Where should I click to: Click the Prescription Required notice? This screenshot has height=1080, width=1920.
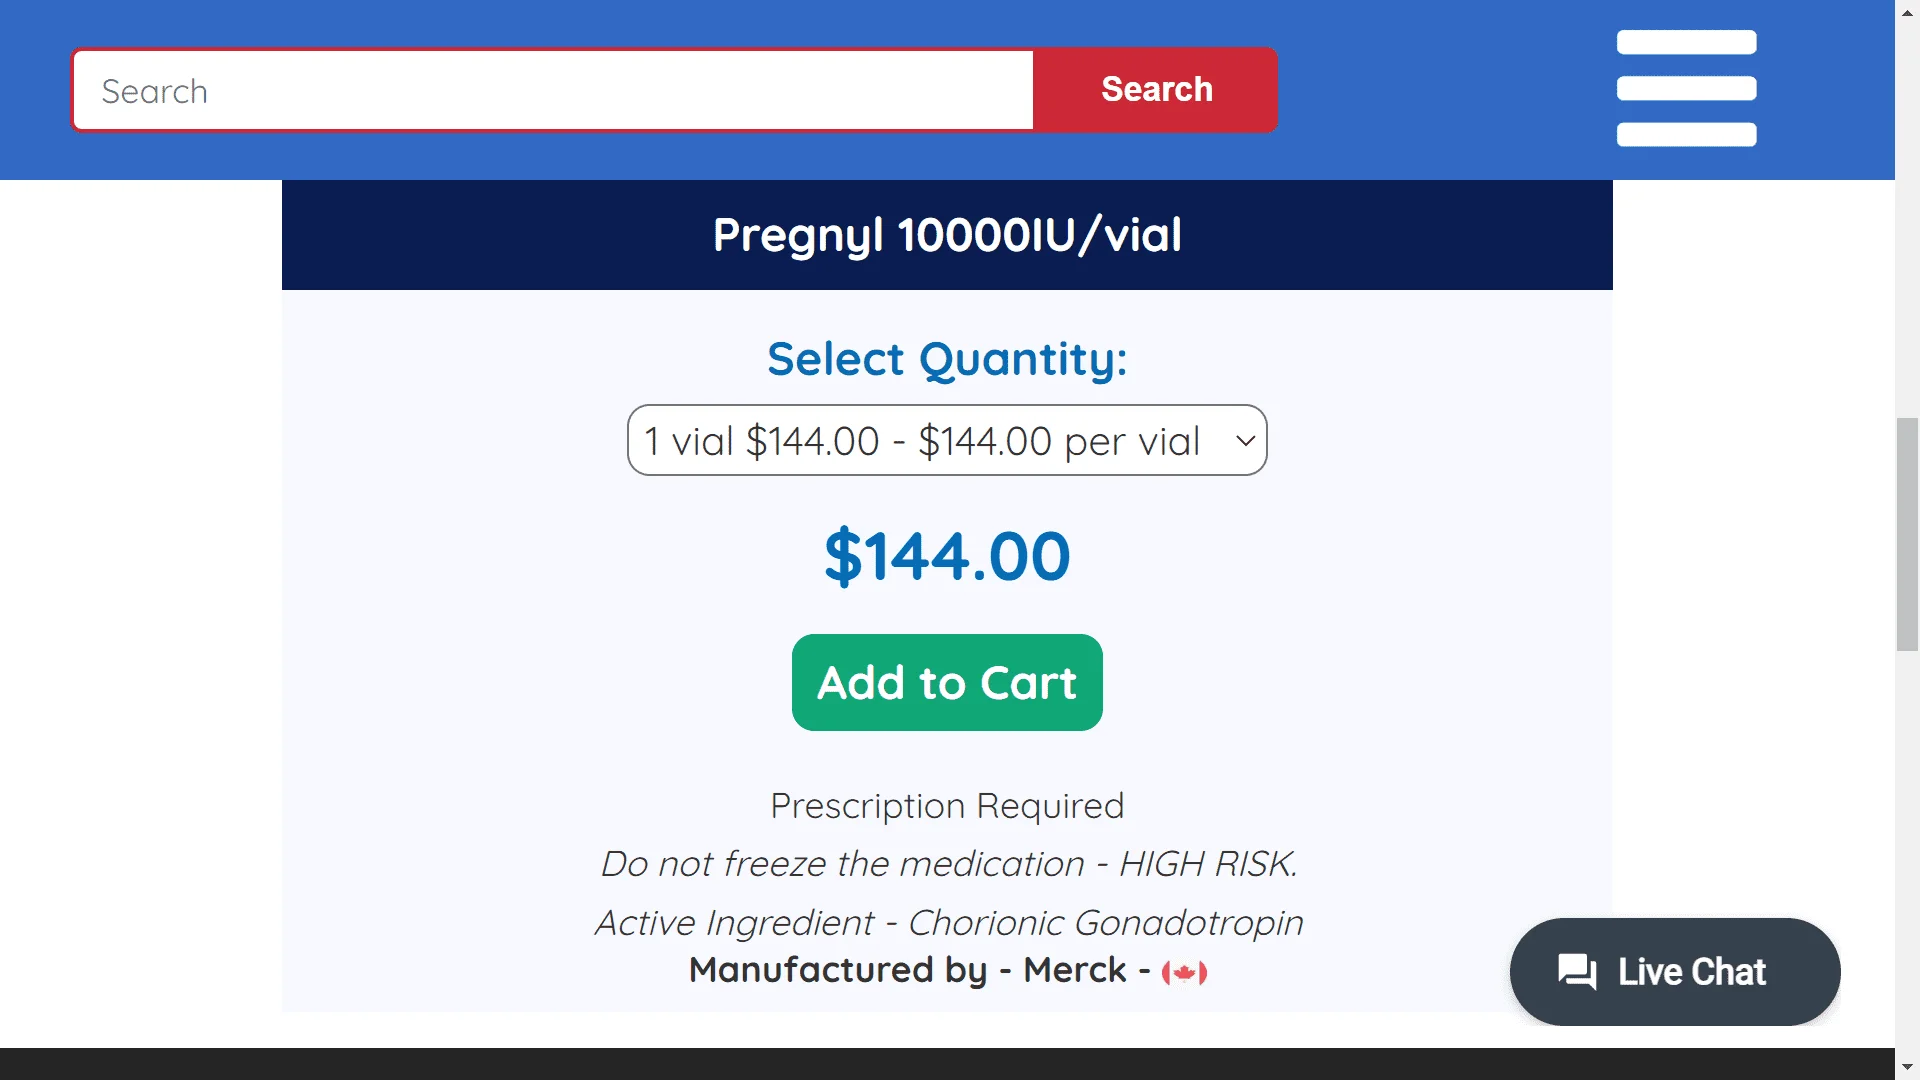pyautogui.click(x=947, y=806)
